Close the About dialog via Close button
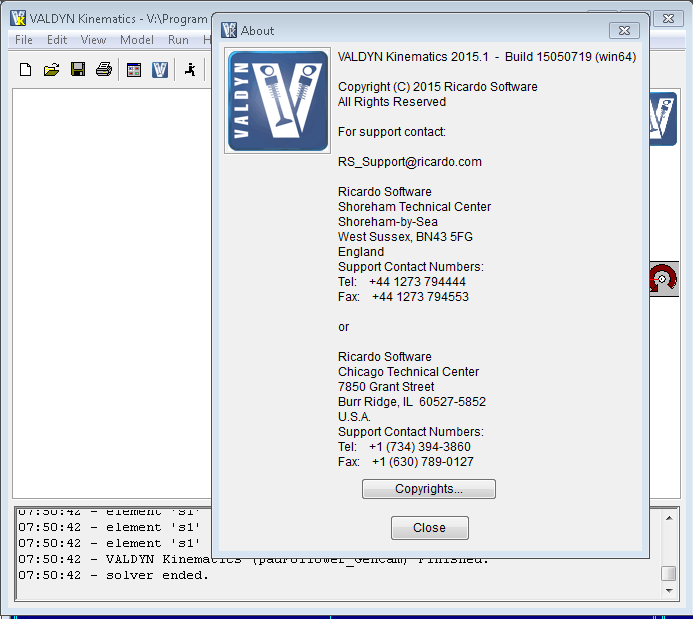693x619 pixels. point(430,528)
